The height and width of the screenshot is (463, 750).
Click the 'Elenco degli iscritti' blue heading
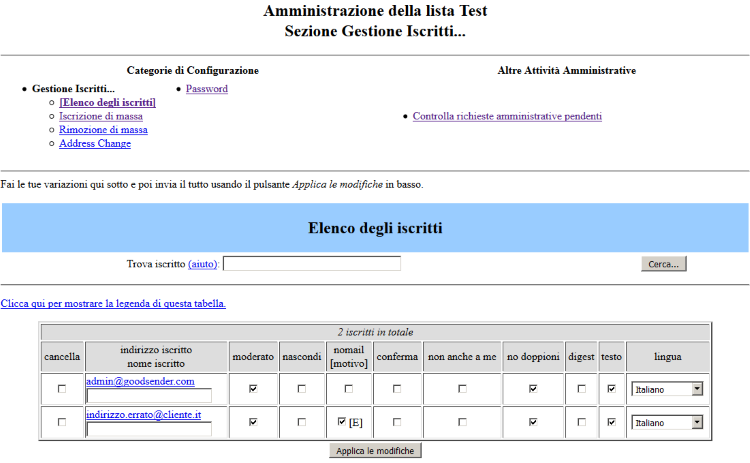coord(375,228)
